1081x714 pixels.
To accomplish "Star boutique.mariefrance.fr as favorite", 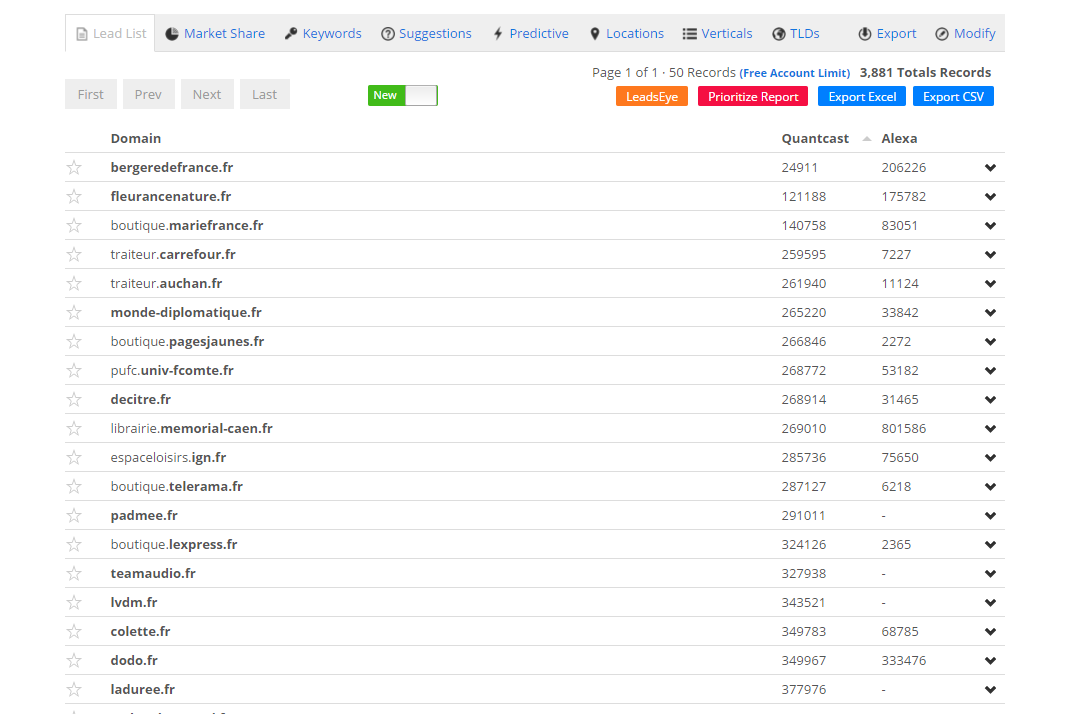I will pos(74,225).
